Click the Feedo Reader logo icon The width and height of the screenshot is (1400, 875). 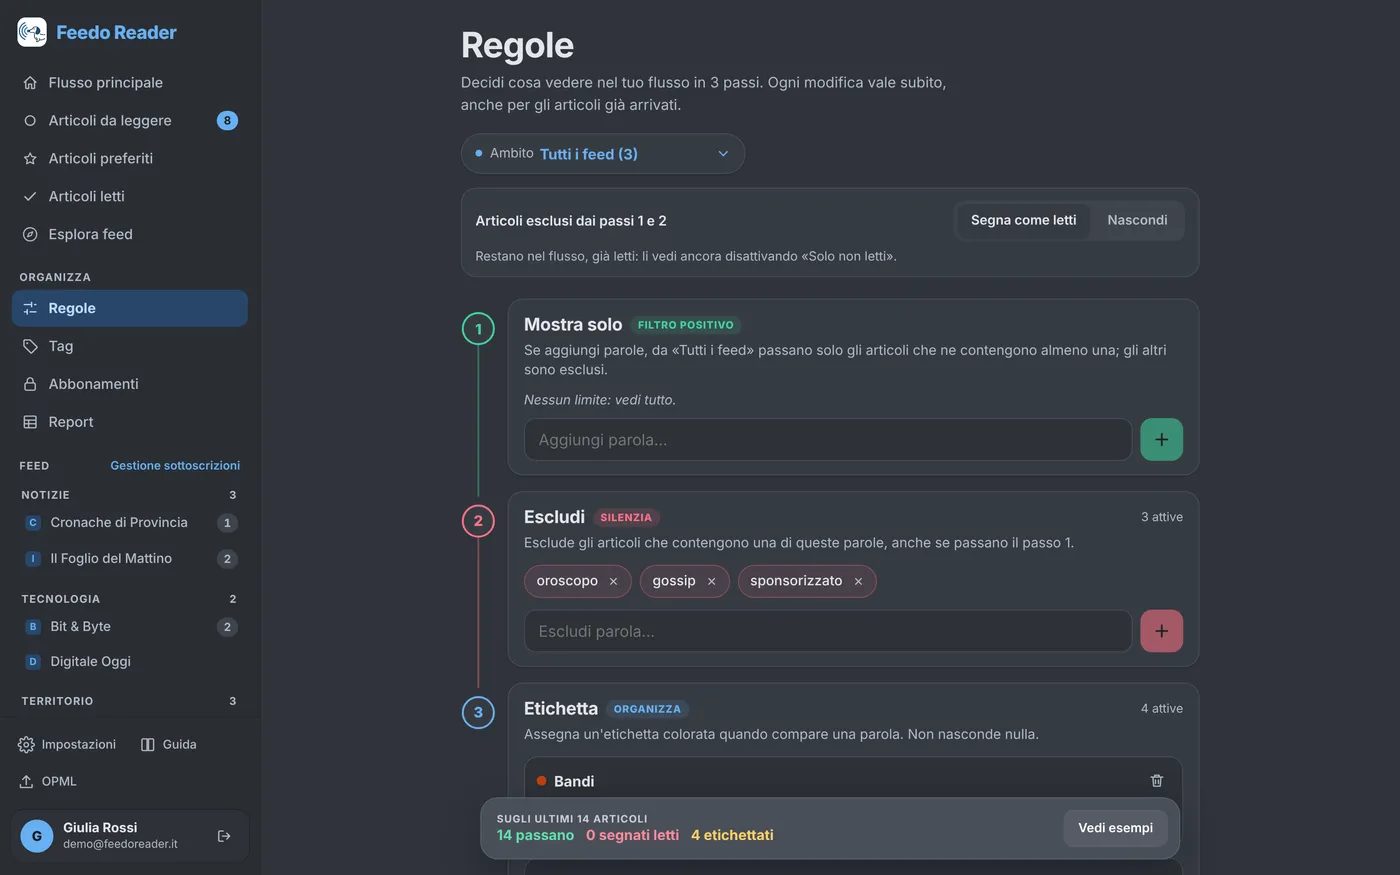pyautogui.click(x=32, y=32)
